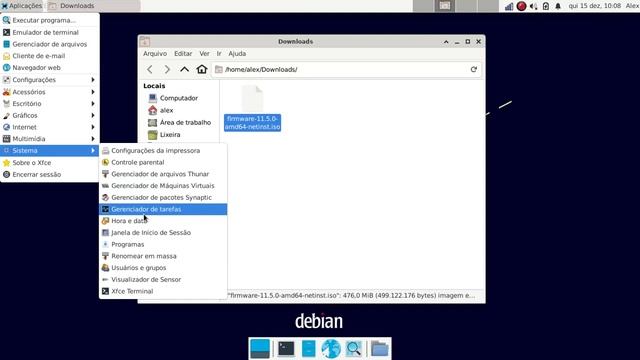Click the highlighted Sistema menu category
This screenshot has height=360, width=640.
pos(49,151)
